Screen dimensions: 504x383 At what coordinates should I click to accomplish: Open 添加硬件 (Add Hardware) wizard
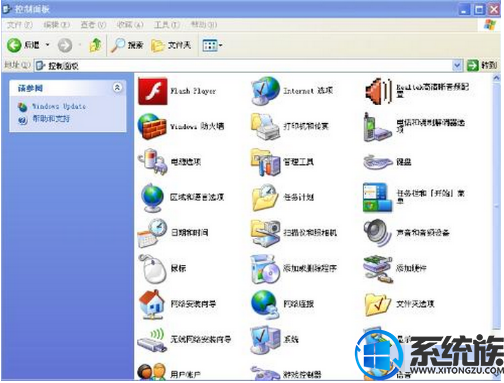[x=395, y=268]
